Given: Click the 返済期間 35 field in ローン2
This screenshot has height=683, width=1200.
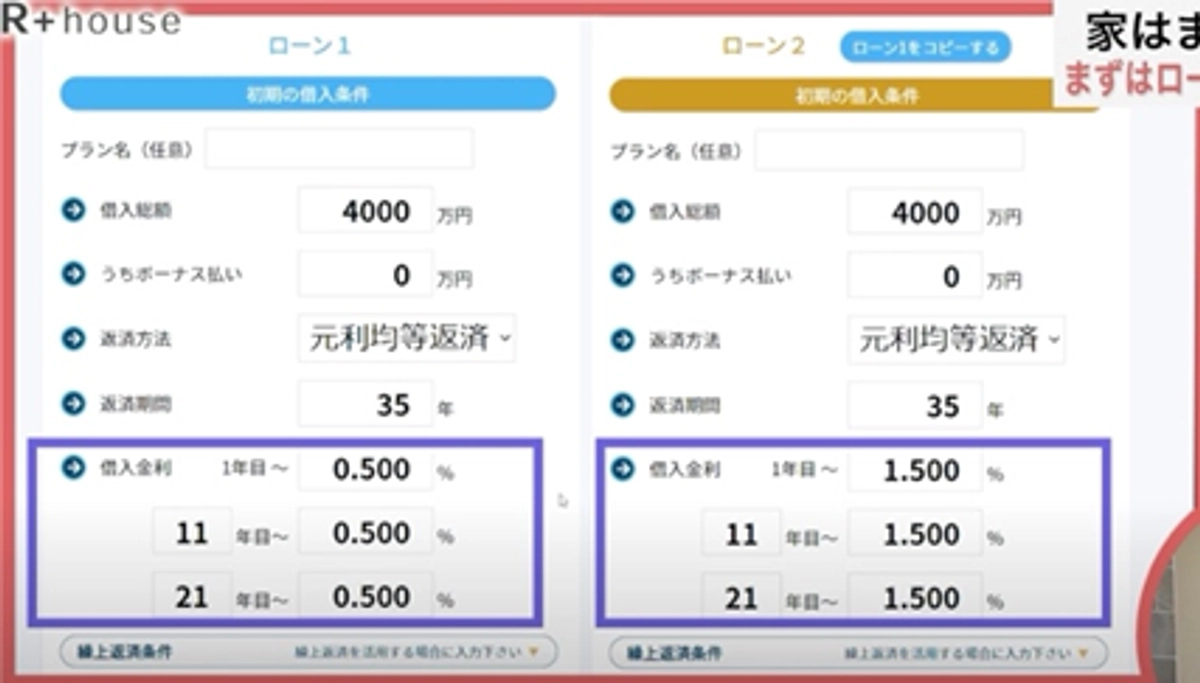Looking at the screenshot, I should point(915,406).
